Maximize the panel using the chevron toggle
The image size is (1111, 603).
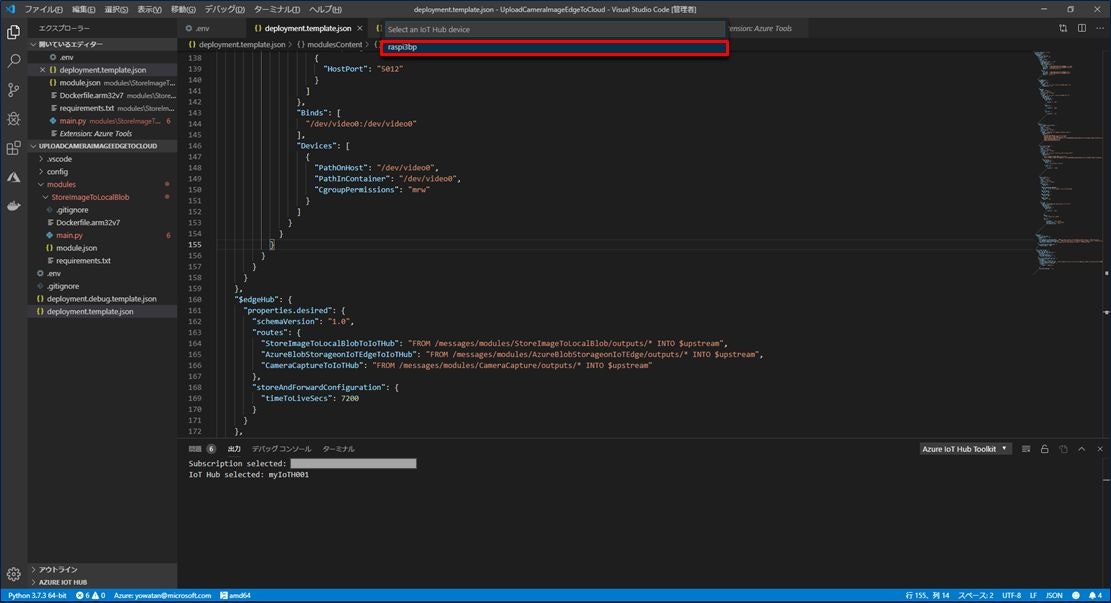[1081, 449]
